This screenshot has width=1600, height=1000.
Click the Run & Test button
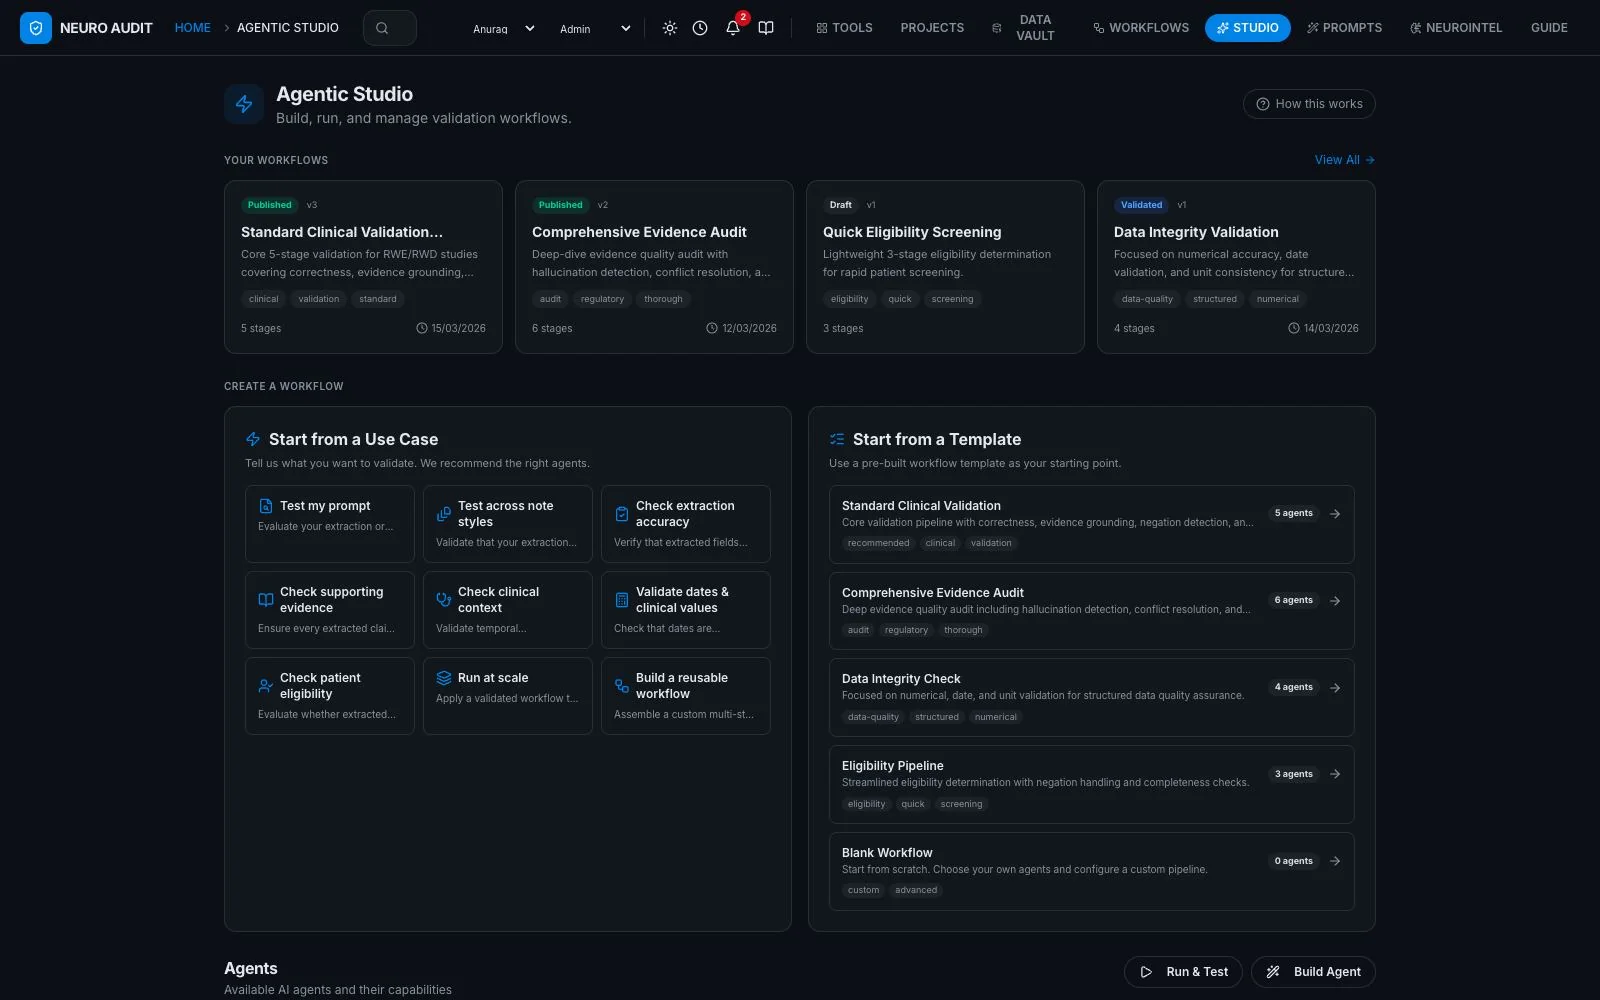click(1184, 972)
